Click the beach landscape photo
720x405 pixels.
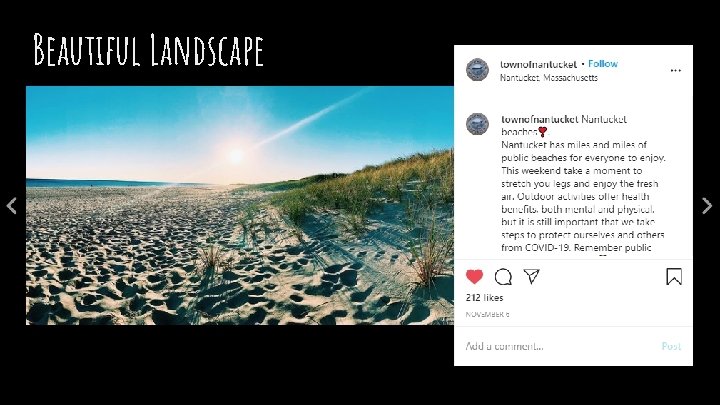click(x=240, y=206)
